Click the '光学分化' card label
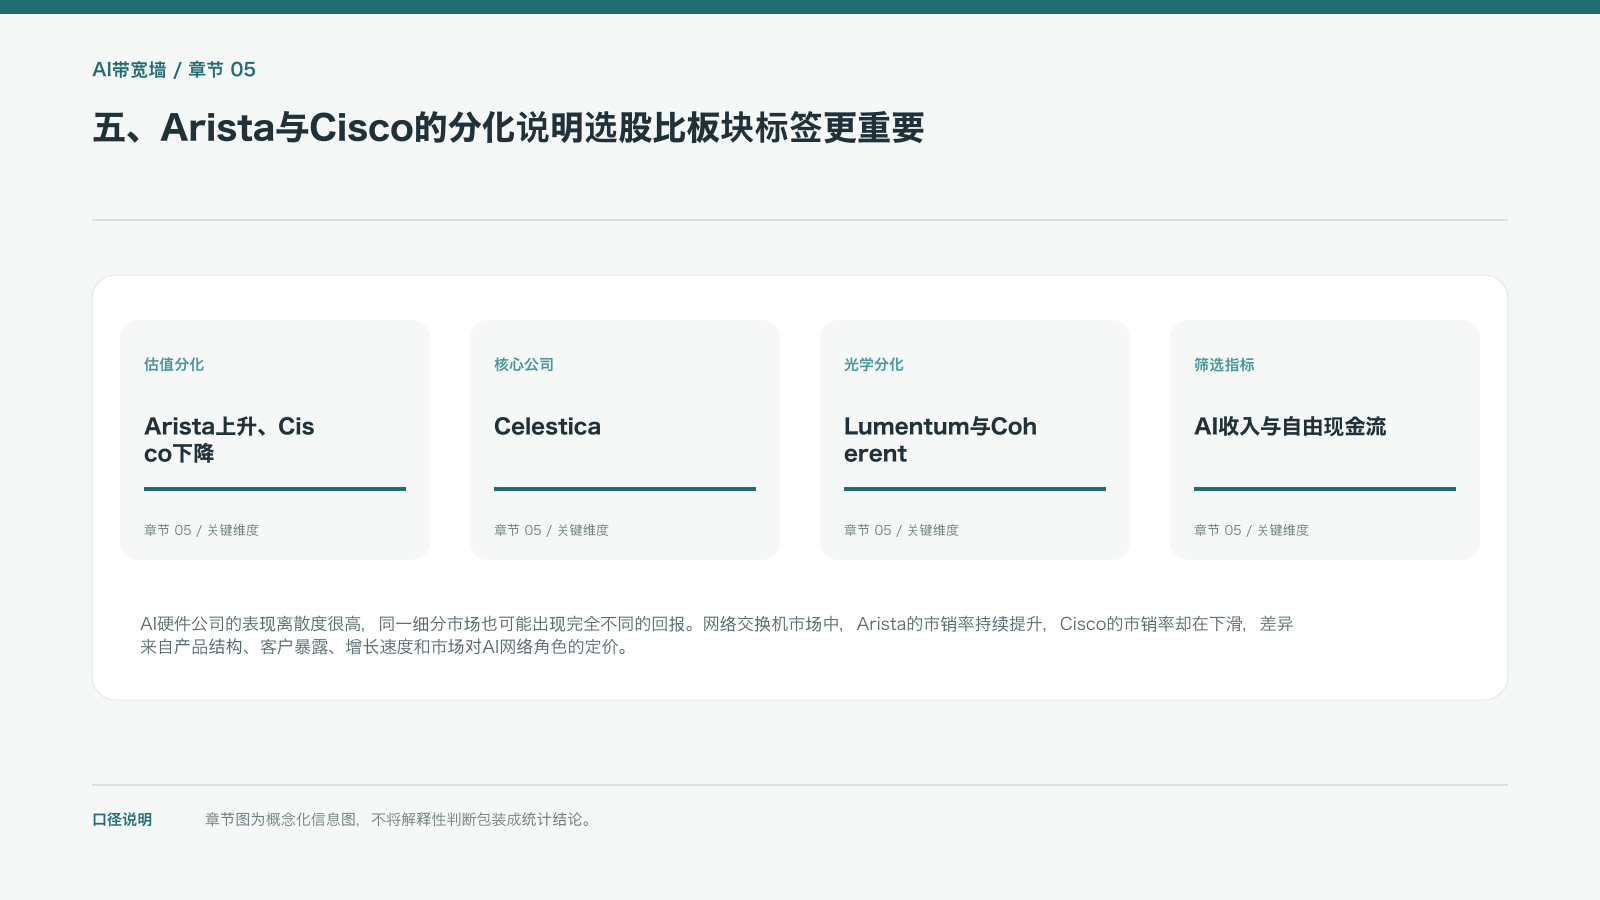The width and height of the screenshot is (1600, 900). (874, 365)
